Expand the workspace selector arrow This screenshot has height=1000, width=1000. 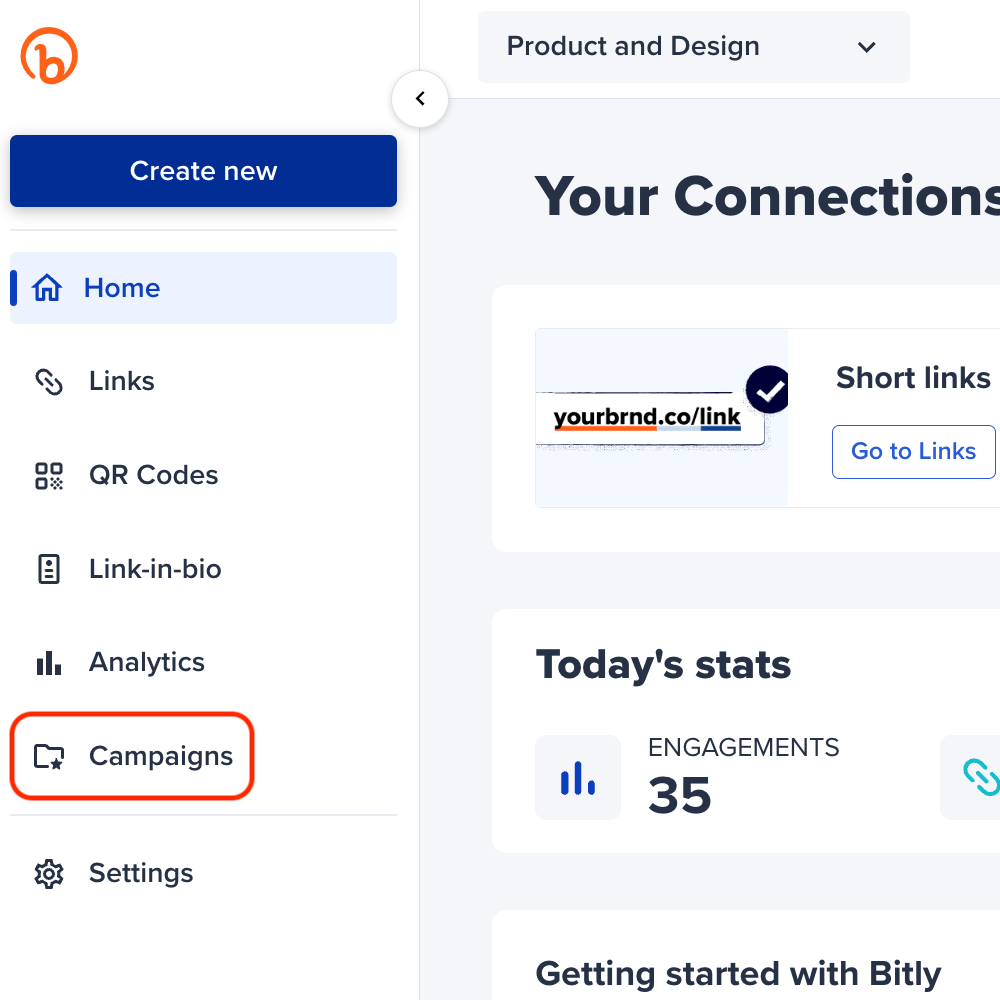[x=866, y=47]
